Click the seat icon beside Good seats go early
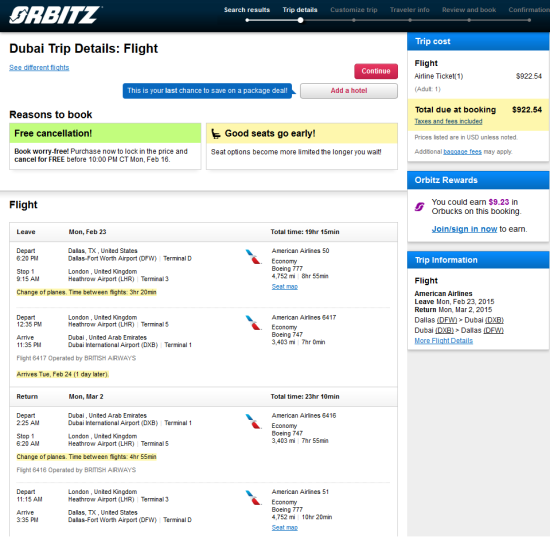 pyautogui.click(x=216, y=134)
